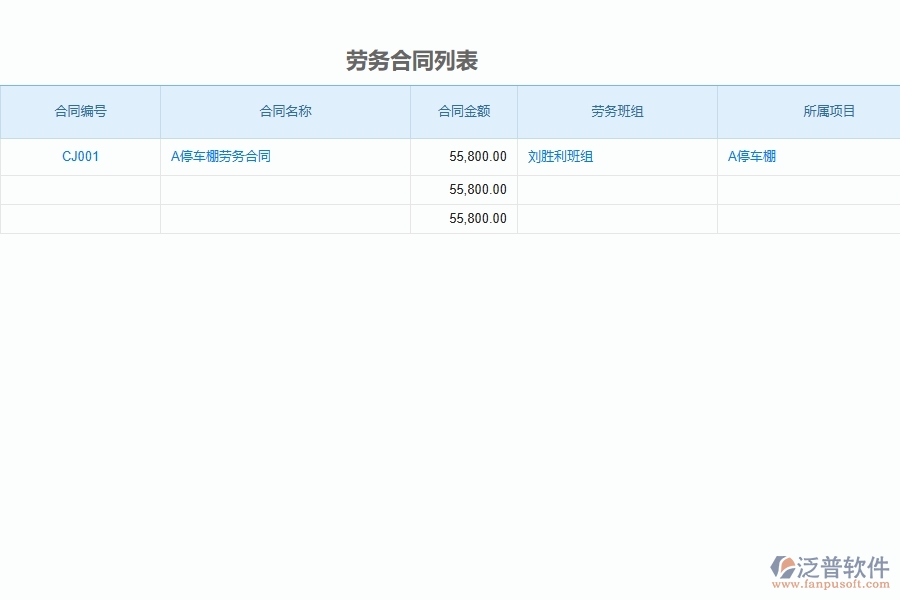The width and height of the screenshot is (900, 600).
Task: Sort by the 合同编号 column header
Action: (x=80, y=111)
